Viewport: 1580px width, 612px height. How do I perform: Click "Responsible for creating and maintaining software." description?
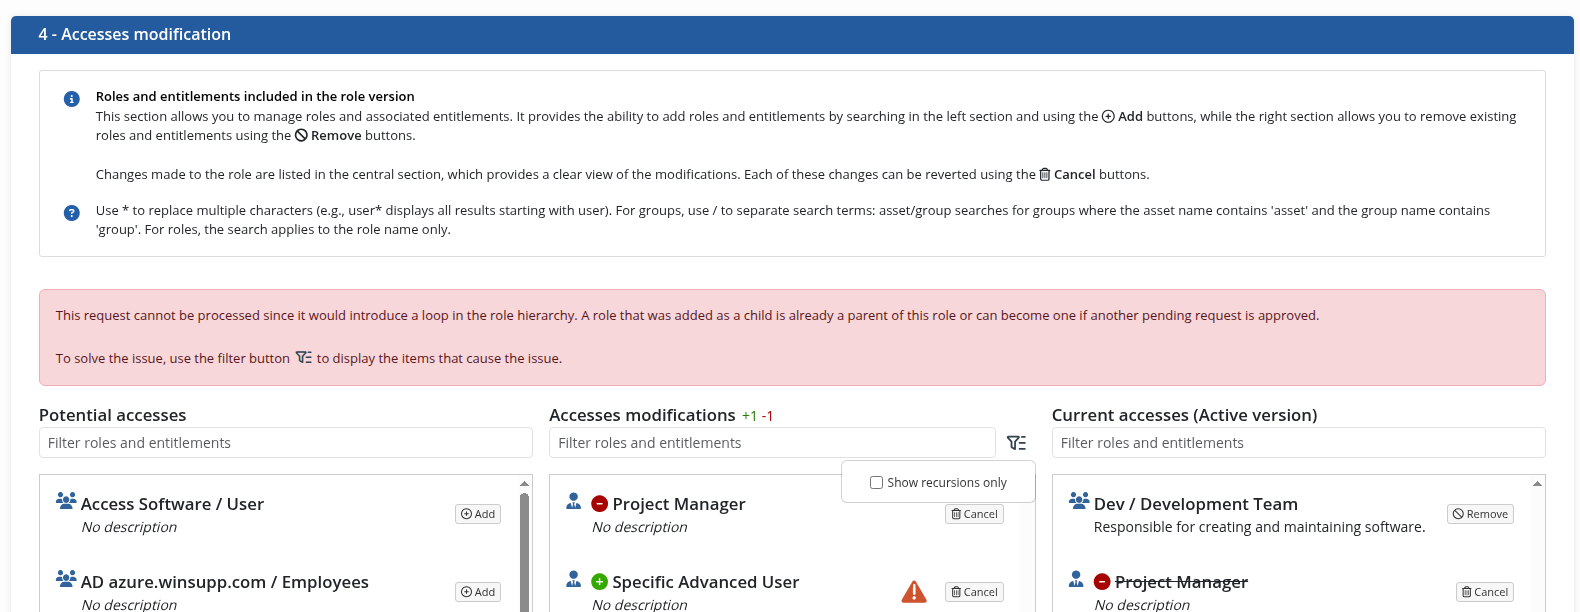point(1260,527)
